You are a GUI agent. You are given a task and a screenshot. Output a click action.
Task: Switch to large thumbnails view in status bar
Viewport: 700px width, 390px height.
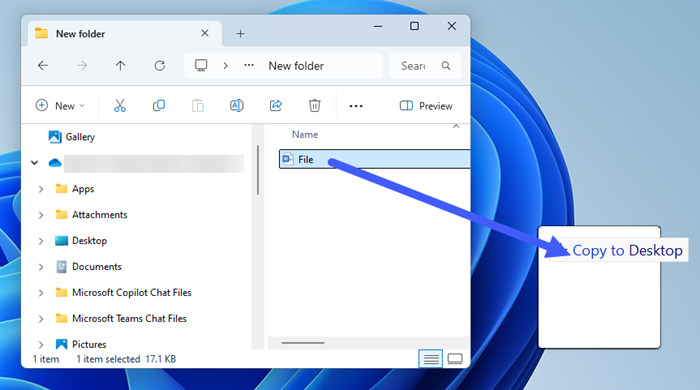[x=455, y=359]
